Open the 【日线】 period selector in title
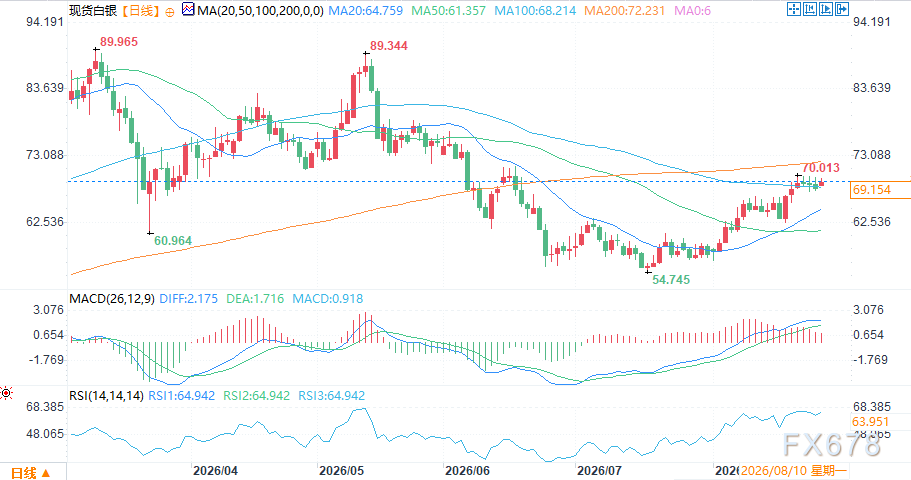Screen dimensions: 911x480 click(x=140, y=10)
